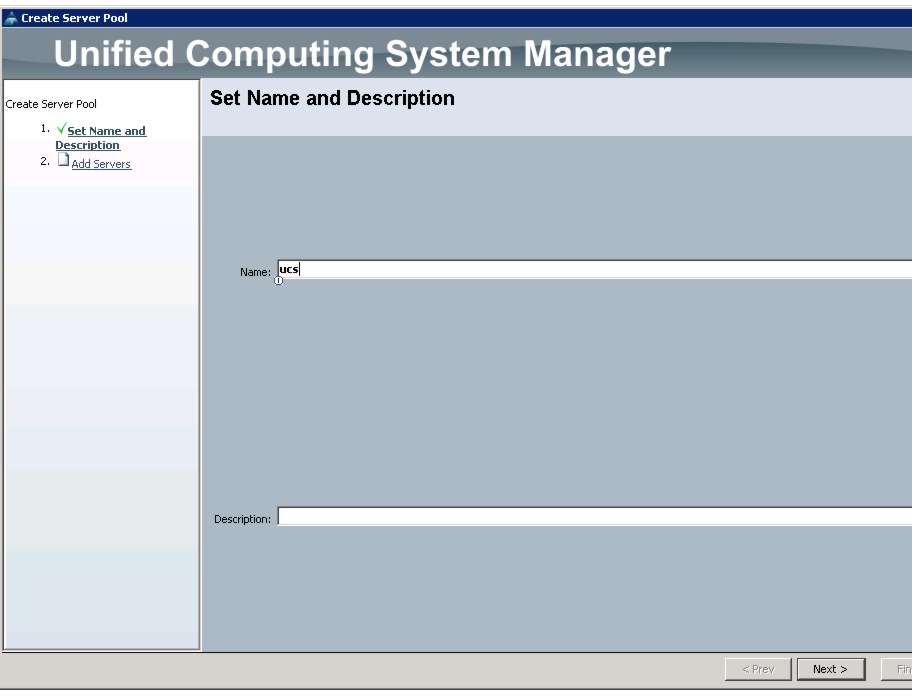Open the Set Name and Description step link

click(x=101, y=138)
